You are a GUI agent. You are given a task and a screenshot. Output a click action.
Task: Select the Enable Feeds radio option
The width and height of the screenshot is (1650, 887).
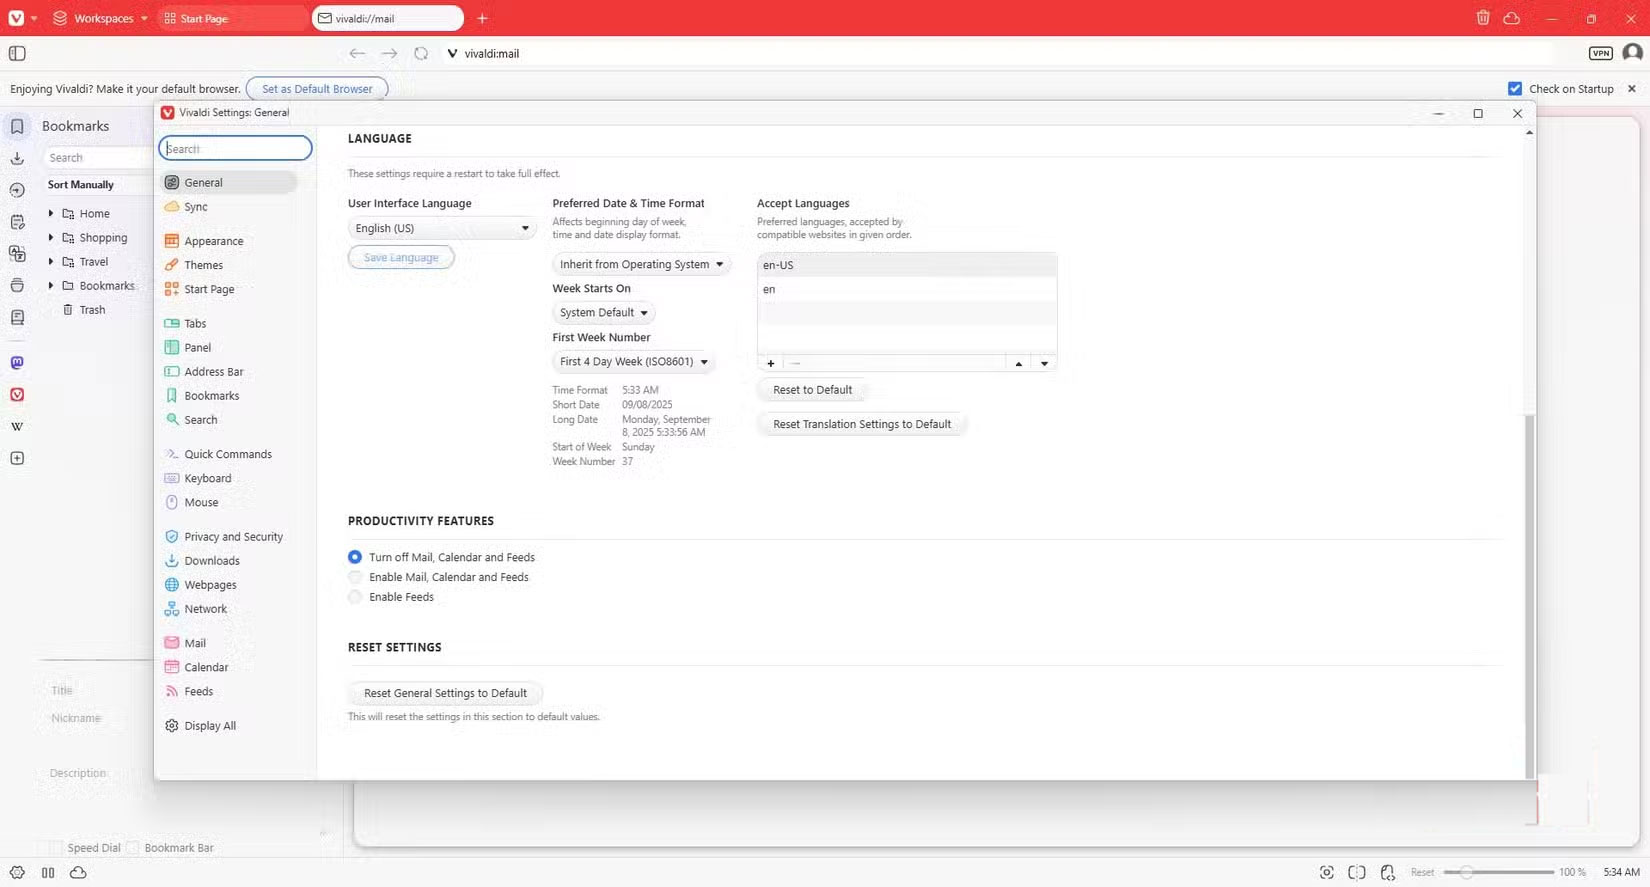coord(355,597)
